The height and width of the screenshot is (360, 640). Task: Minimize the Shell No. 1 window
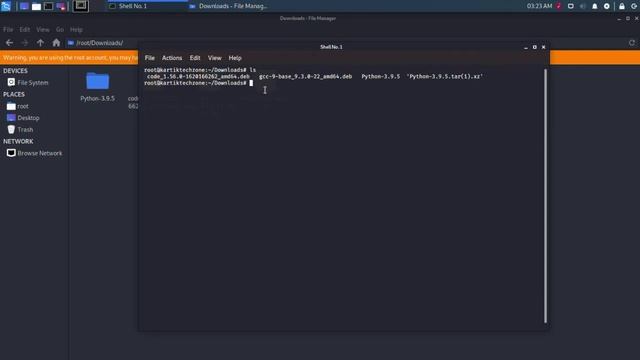point(526,47)
